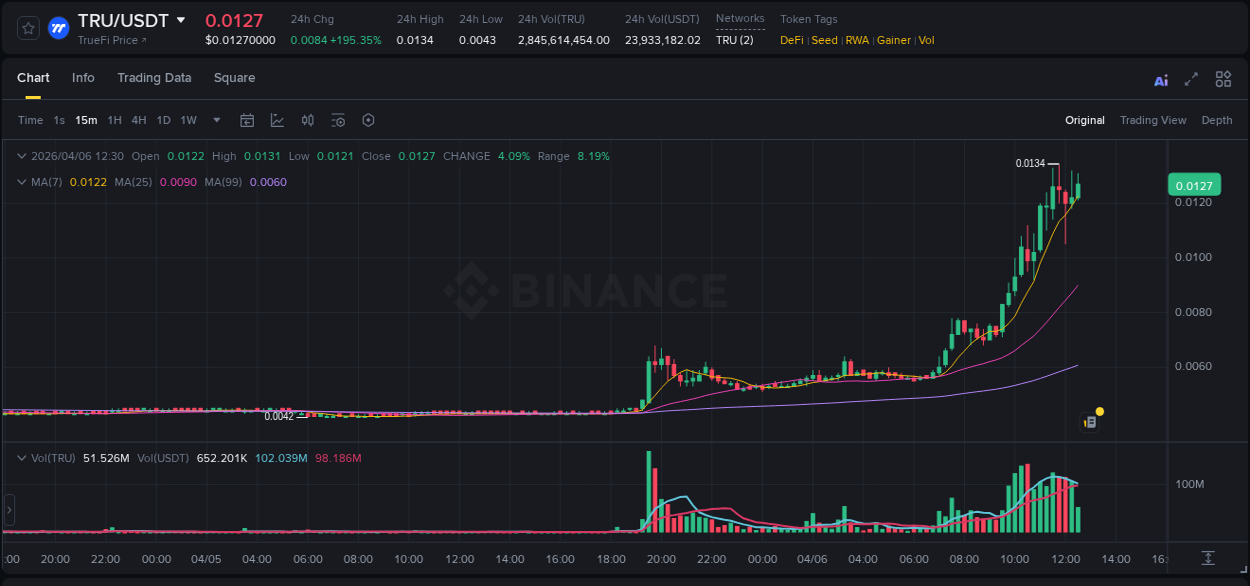Click the TrueFi coin logo icon

tap(59, 28)
